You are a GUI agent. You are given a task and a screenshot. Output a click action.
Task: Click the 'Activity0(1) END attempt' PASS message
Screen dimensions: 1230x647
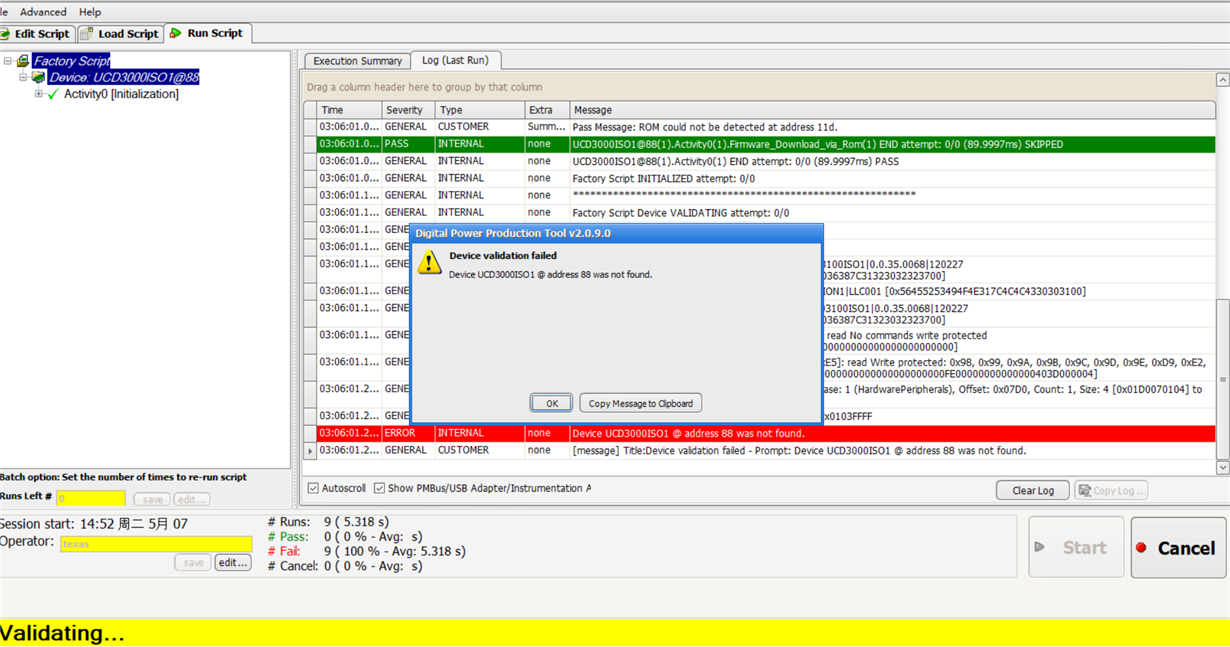[x=735, y=161]
